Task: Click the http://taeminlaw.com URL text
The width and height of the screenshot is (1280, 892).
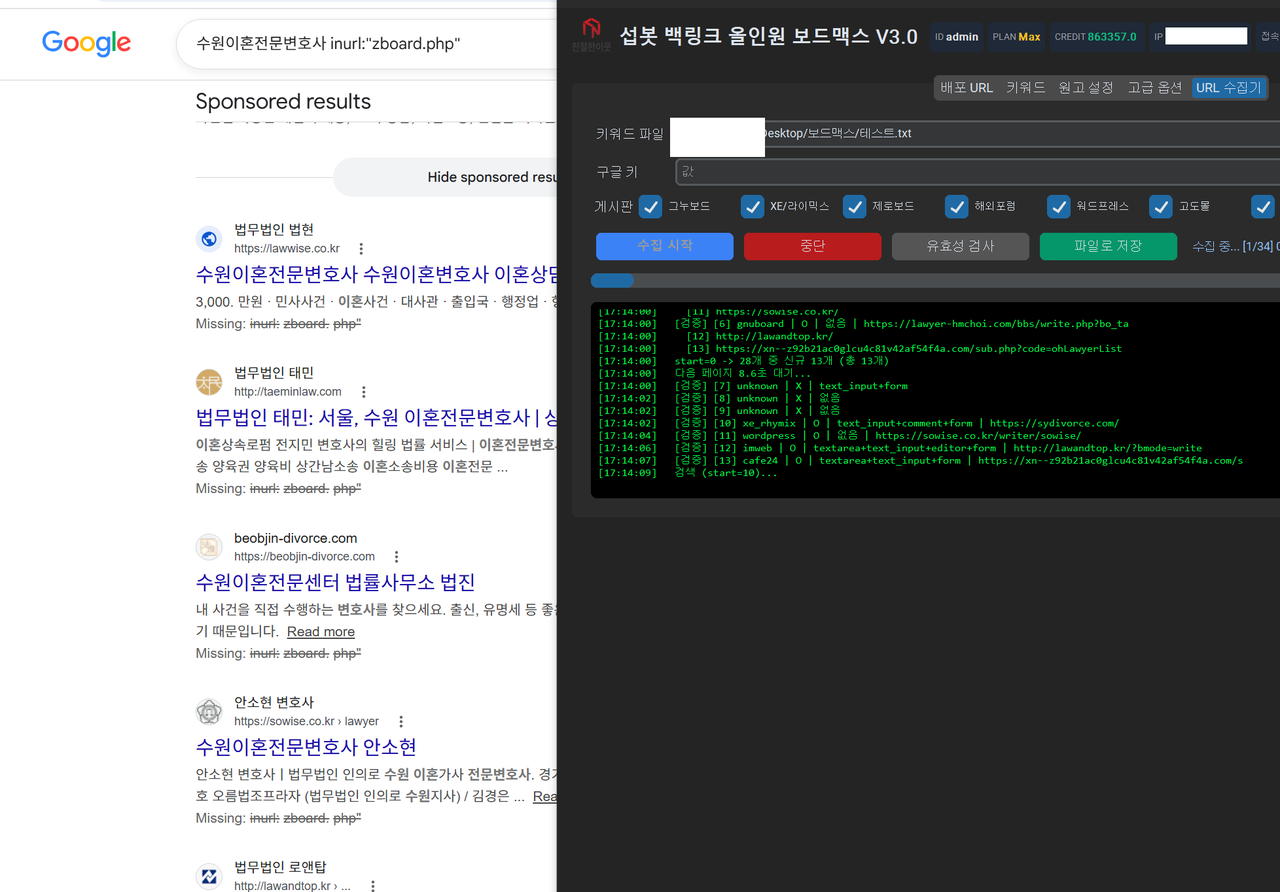Action: (x=288, y=392)
